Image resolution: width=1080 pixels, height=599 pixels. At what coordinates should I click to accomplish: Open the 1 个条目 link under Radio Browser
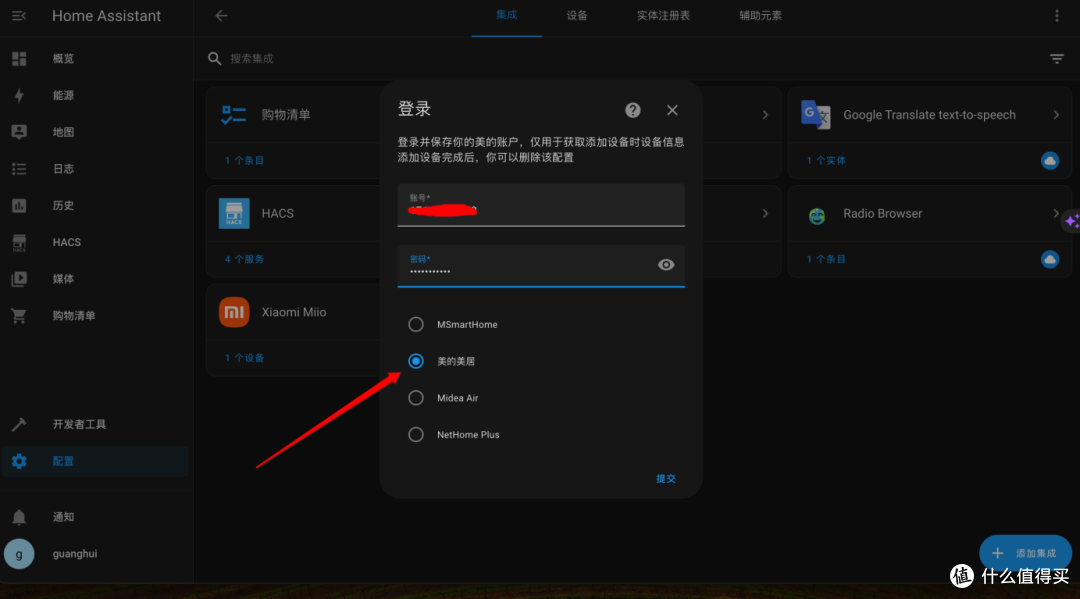pos(827,259)
